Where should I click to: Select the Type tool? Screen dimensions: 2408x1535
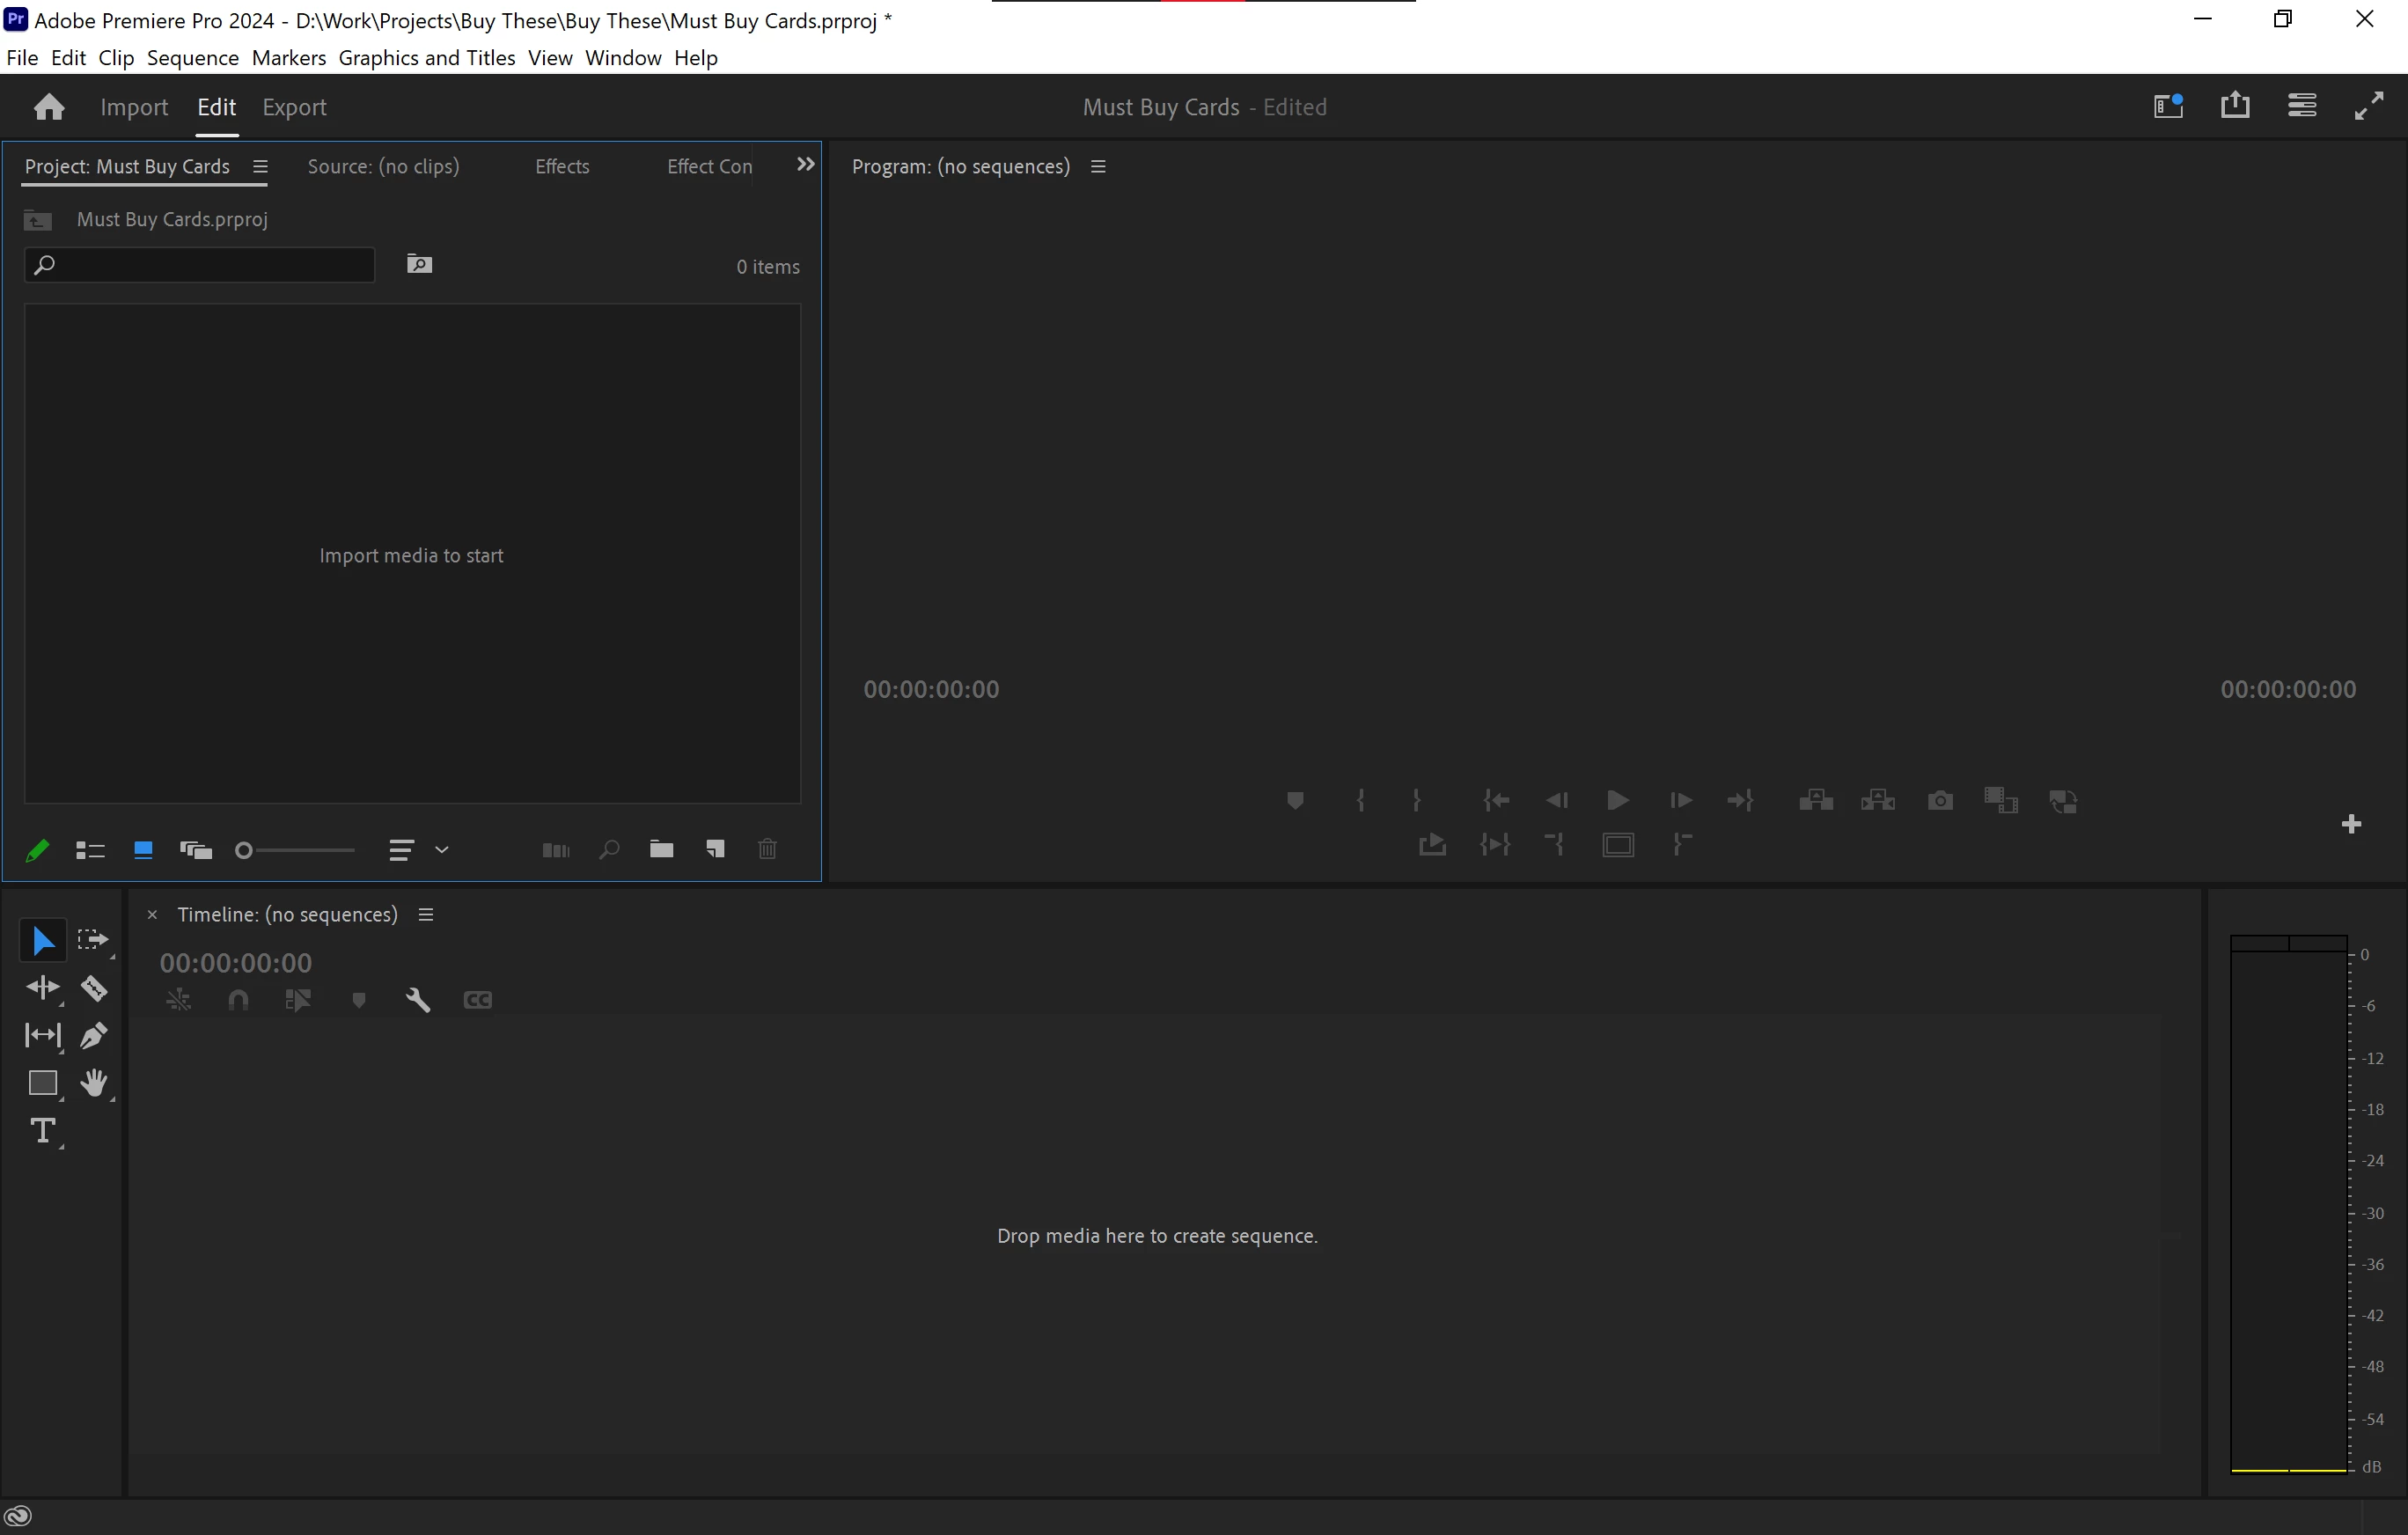tap(42, 1131)
